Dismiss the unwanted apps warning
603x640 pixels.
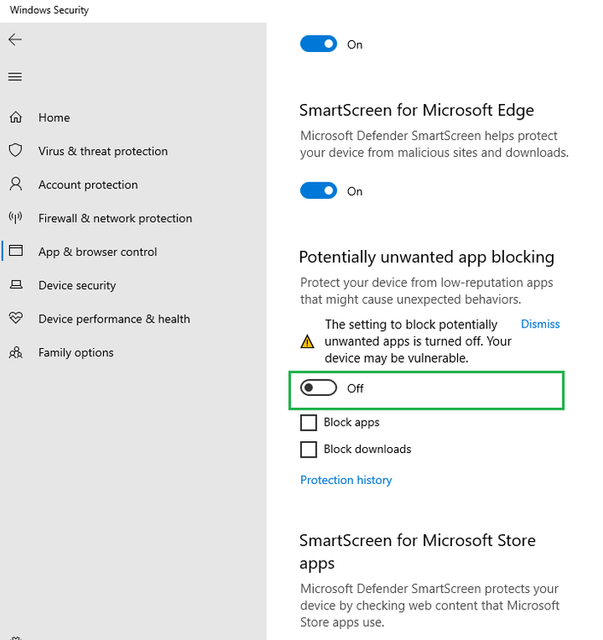540,324
